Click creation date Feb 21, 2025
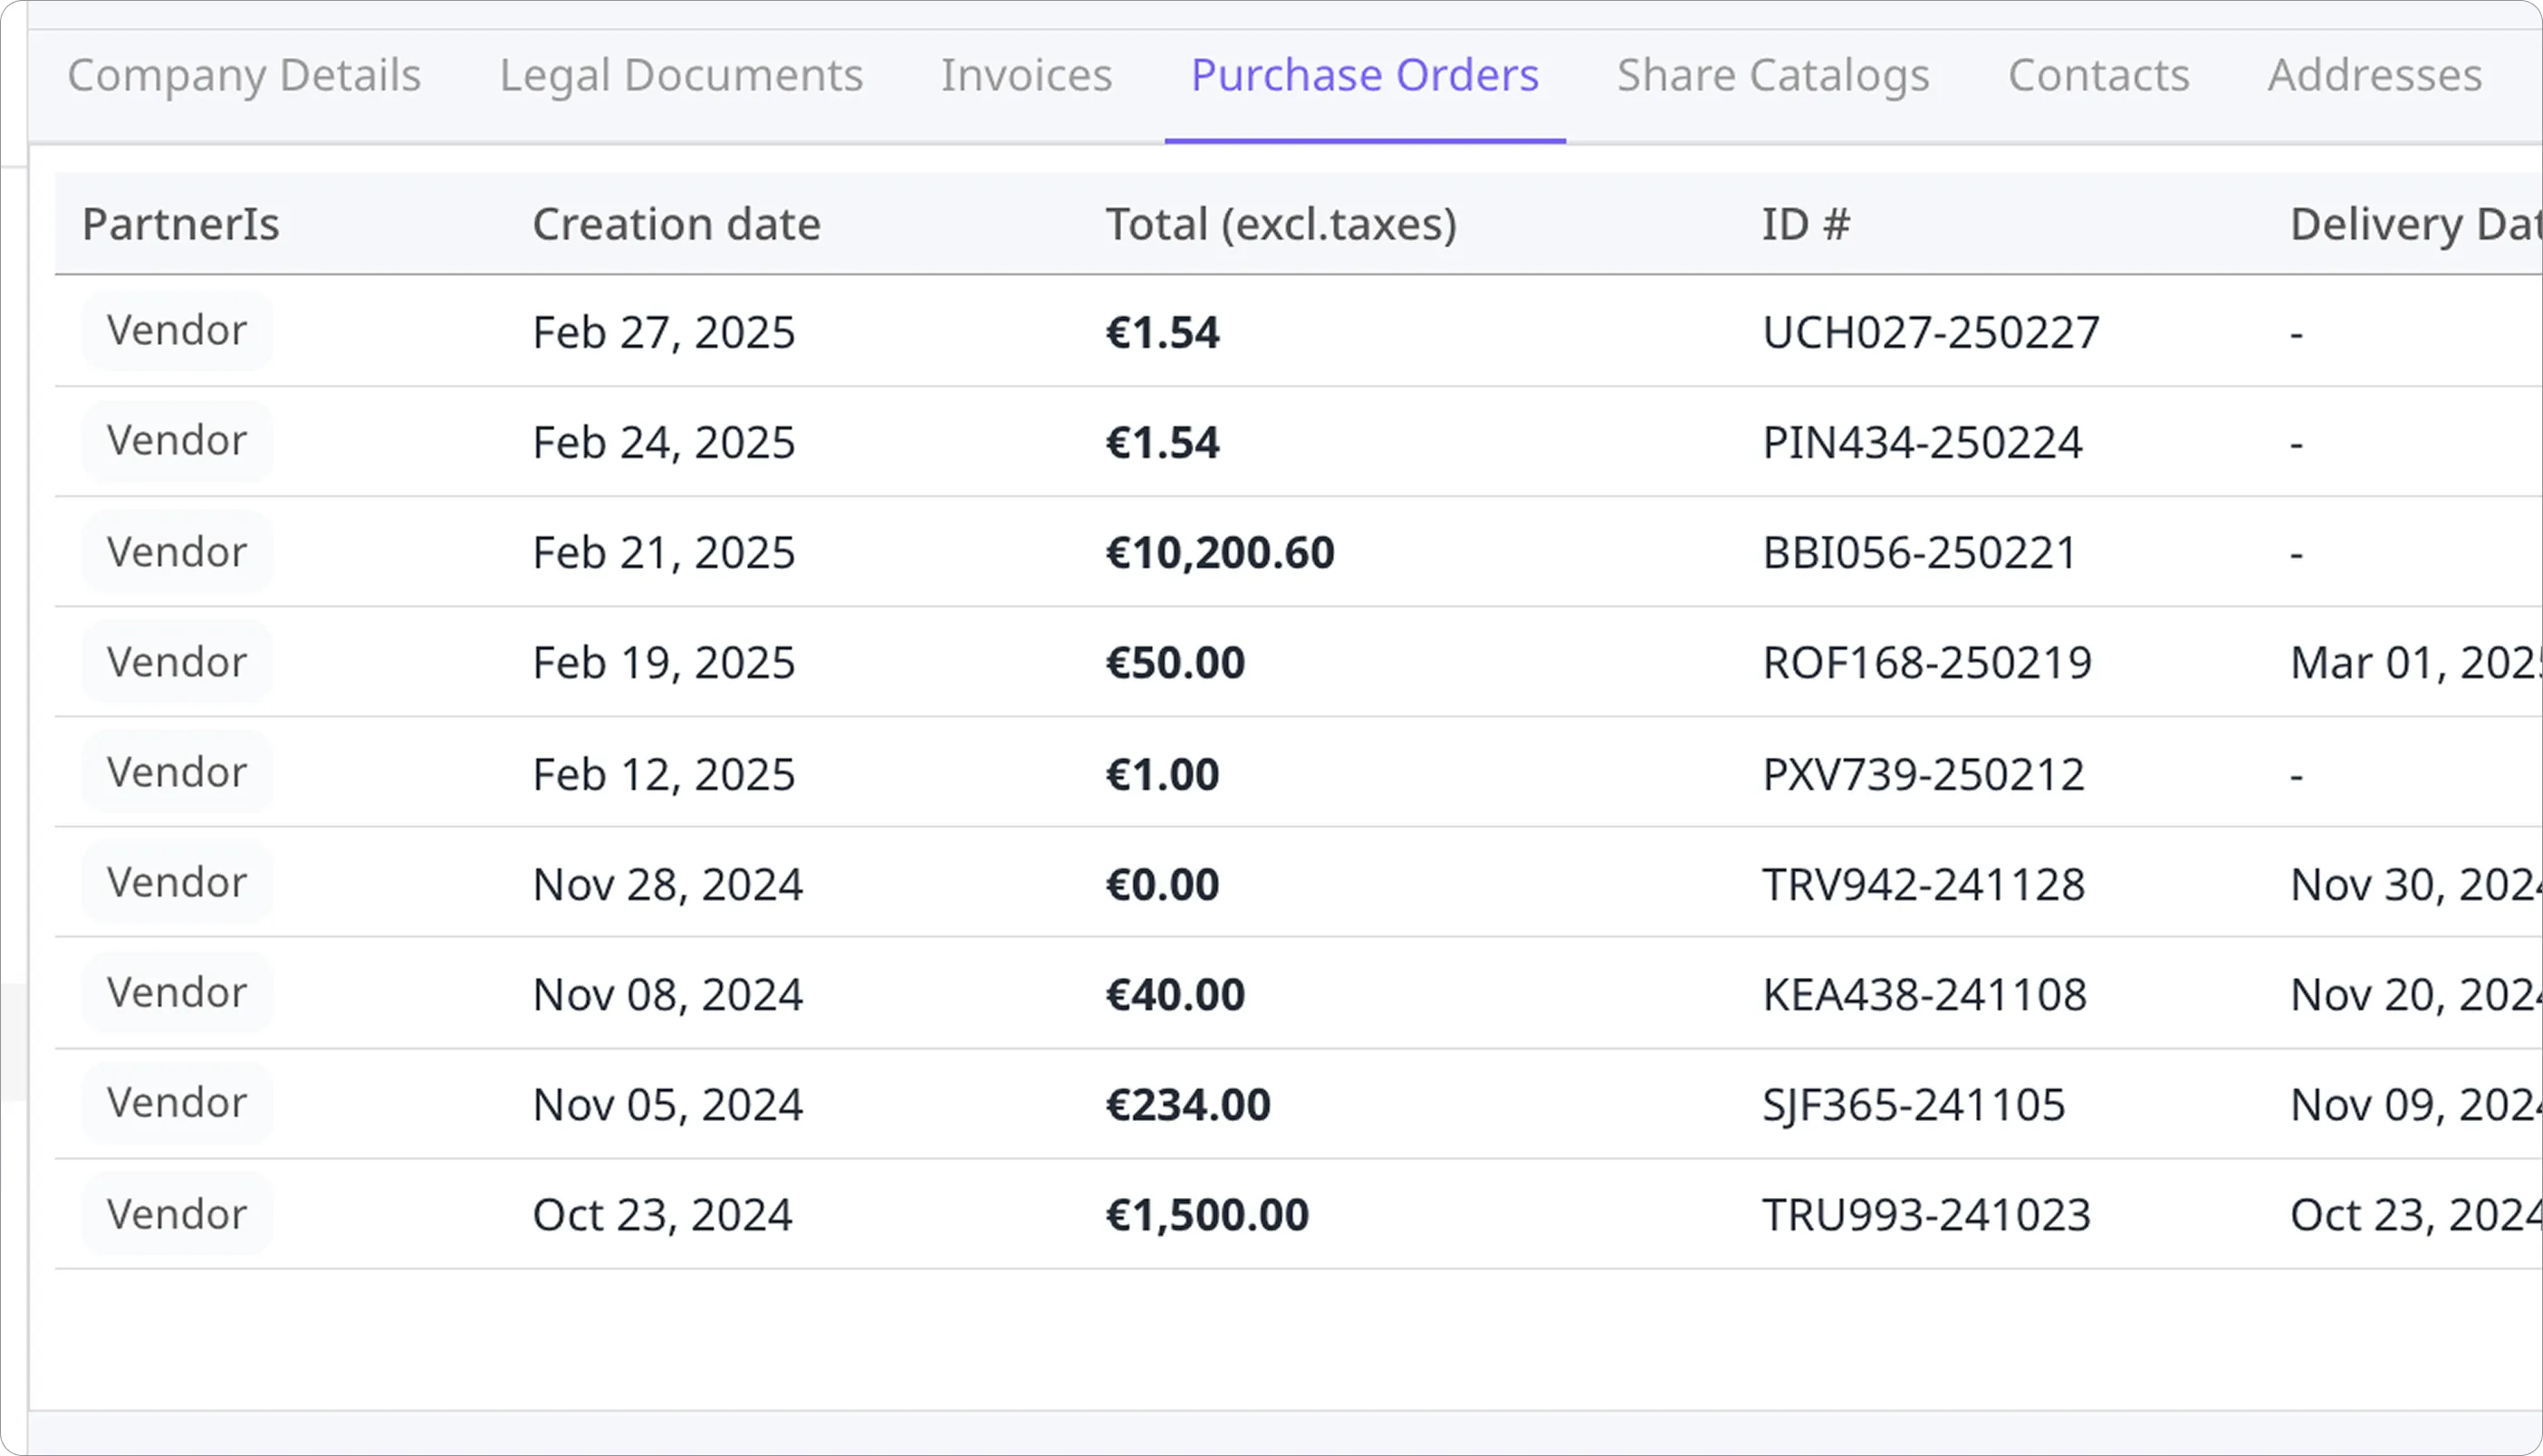Viewport: 2543px width, 1456px height. tap(663, 553)
